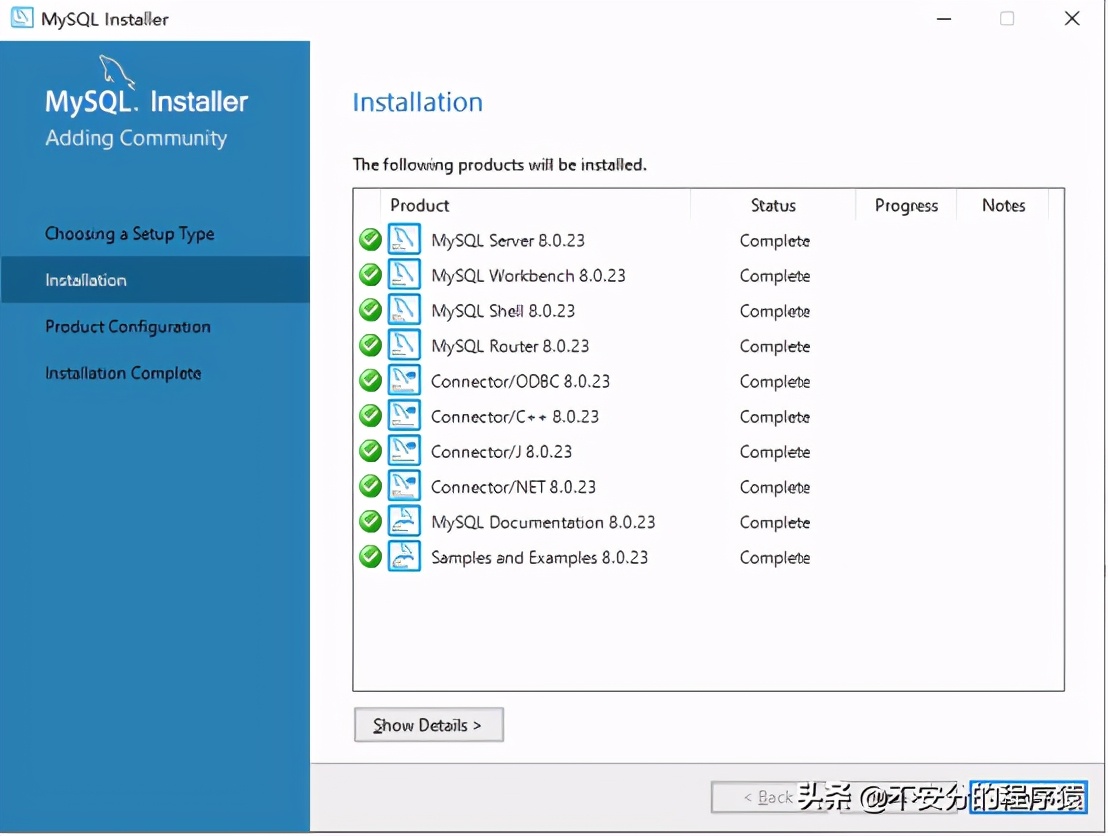This screenshot has width=1108, height=836.
Task: Click the Complete status of Connector/J
Action: (775, 452)
